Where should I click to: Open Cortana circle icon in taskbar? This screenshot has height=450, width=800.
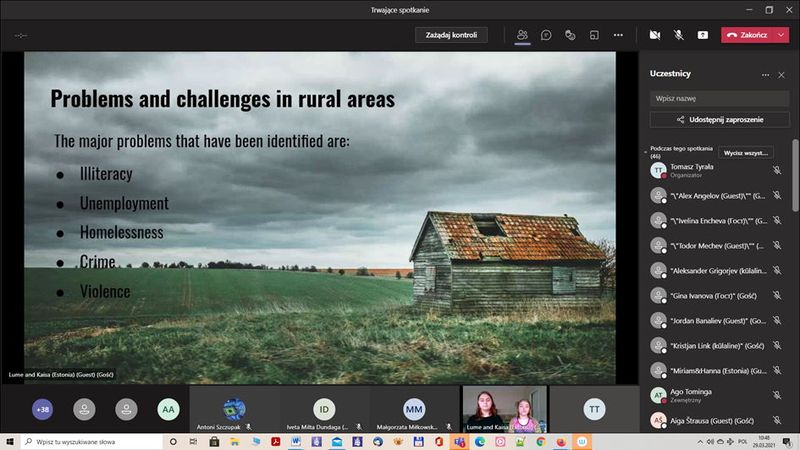tap(173, 441)
